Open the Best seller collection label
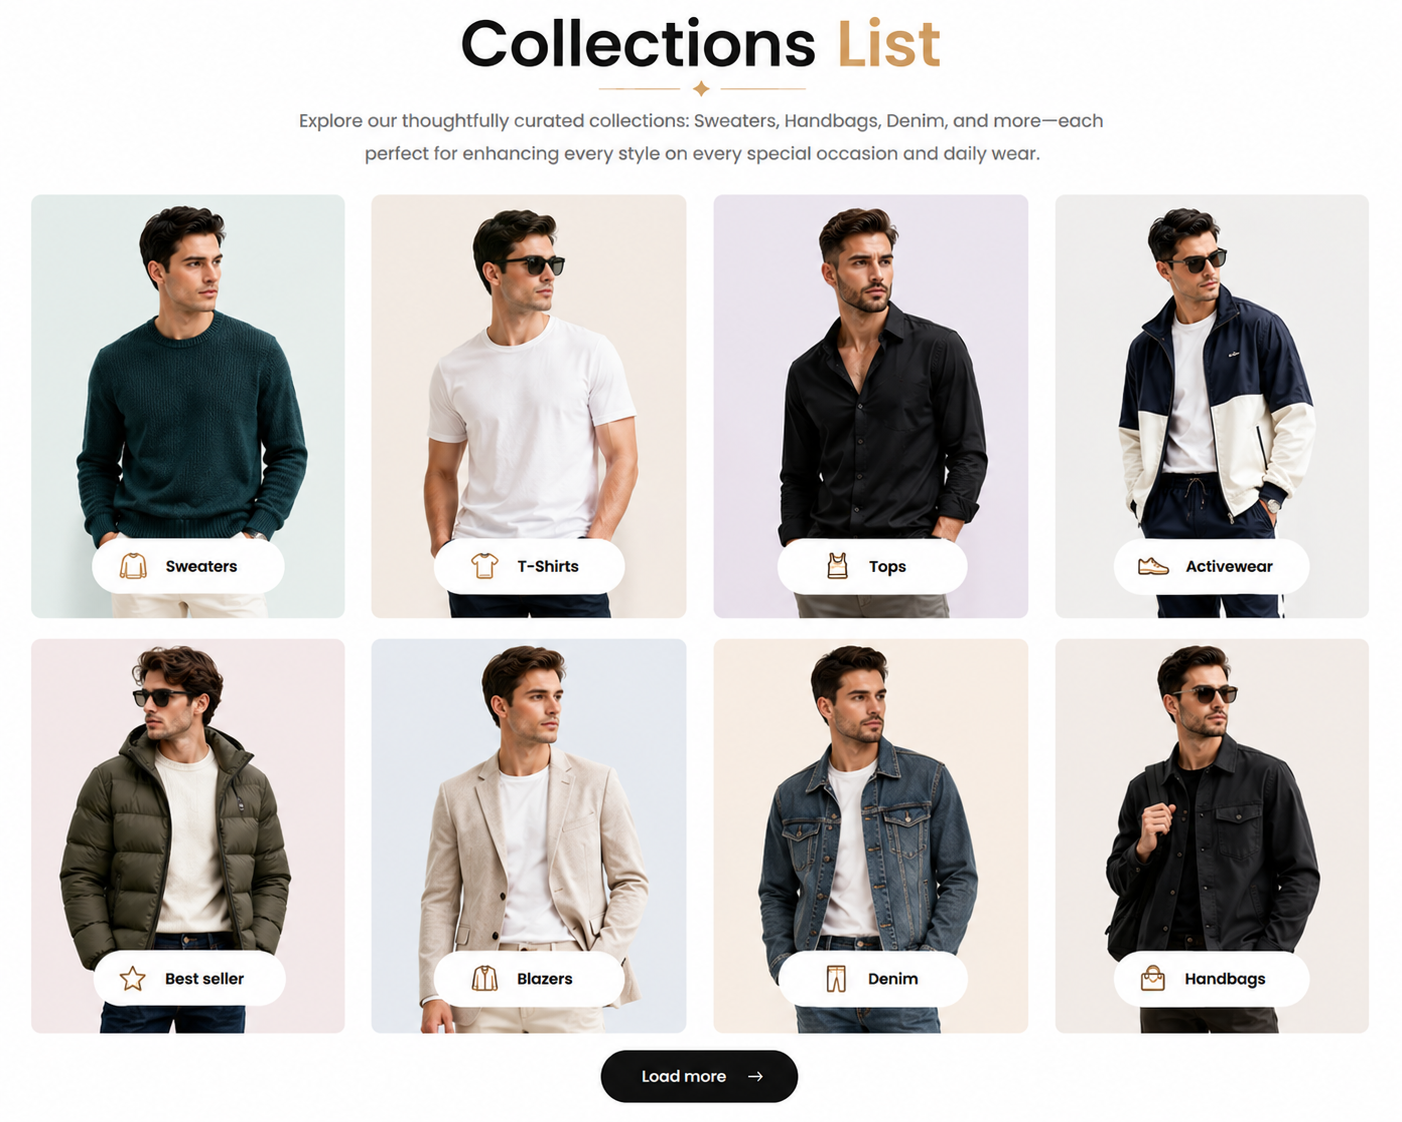1402x1122 pixels. click(x=189, y=979)
